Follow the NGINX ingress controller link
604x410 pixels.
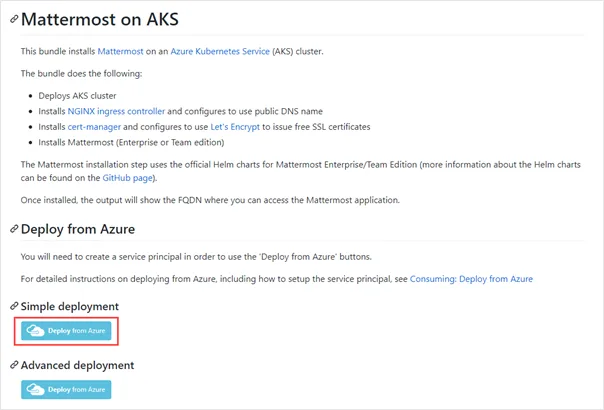coord(116,111)
